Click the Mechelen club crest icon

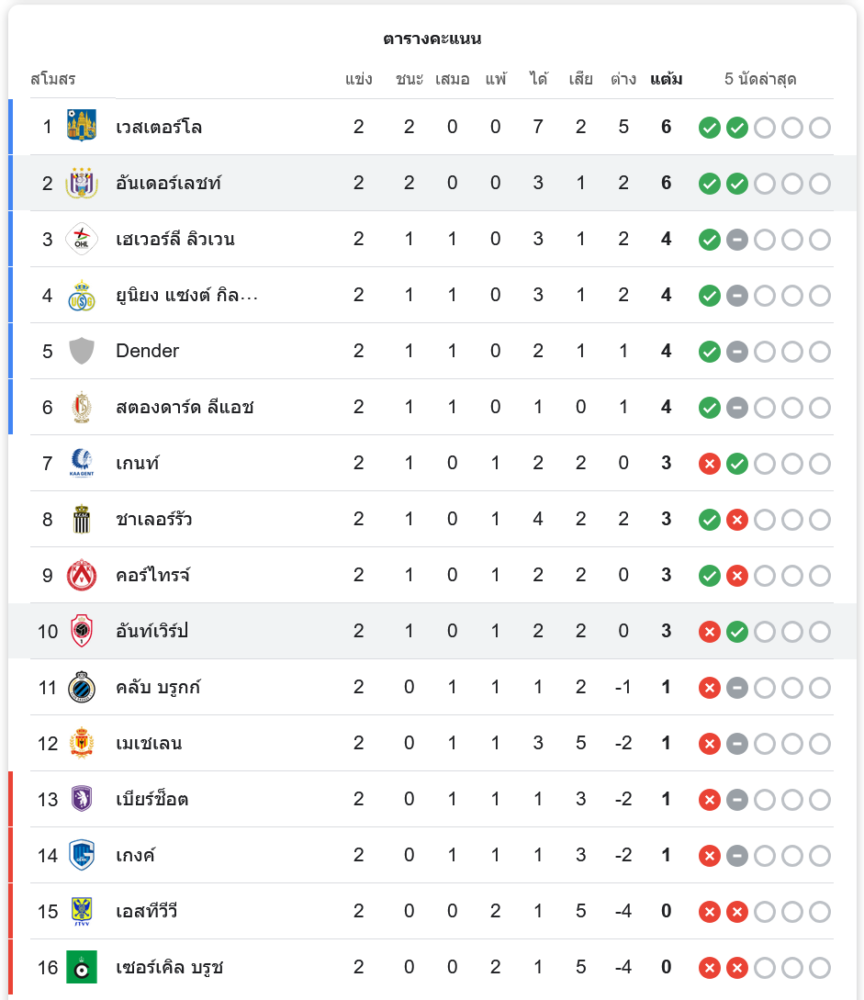81,743
